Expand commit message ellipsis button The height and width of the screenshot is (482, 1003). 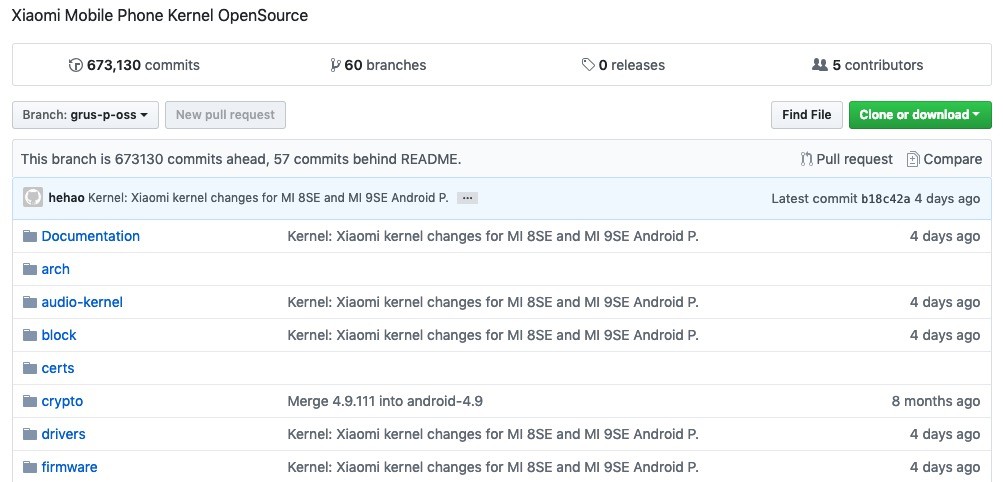click(468, 198)
